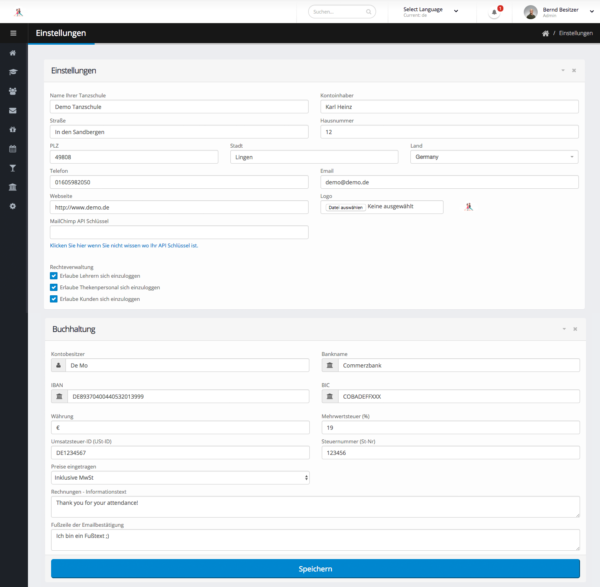This screenshot has width=600, height=587.
Task: Click the Währung field showing €
Action: 180,427
